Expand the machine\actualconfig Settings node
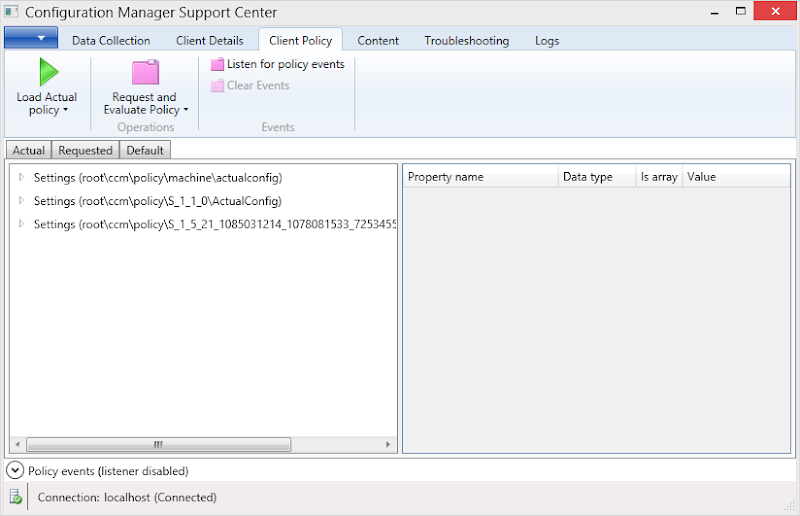This screenshot has width=800, height=516. pos(21,177)
